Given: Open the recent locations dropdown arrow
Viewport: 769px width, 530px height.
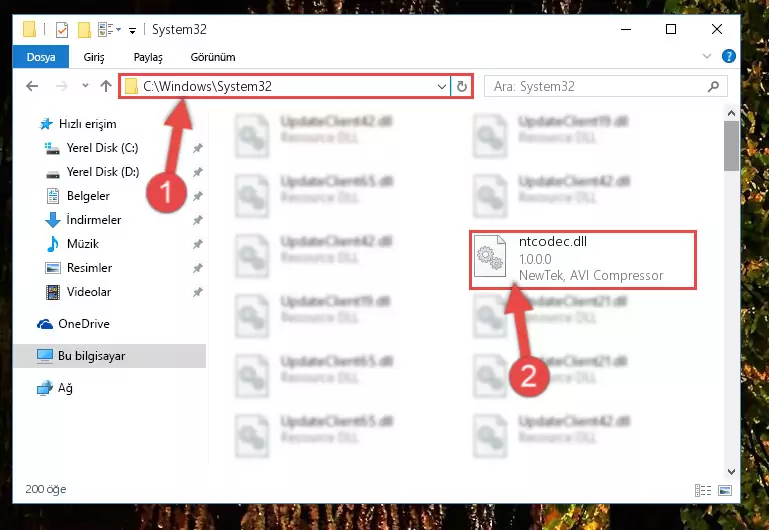Looking at the screenshot, I should [x=85, y=86].
